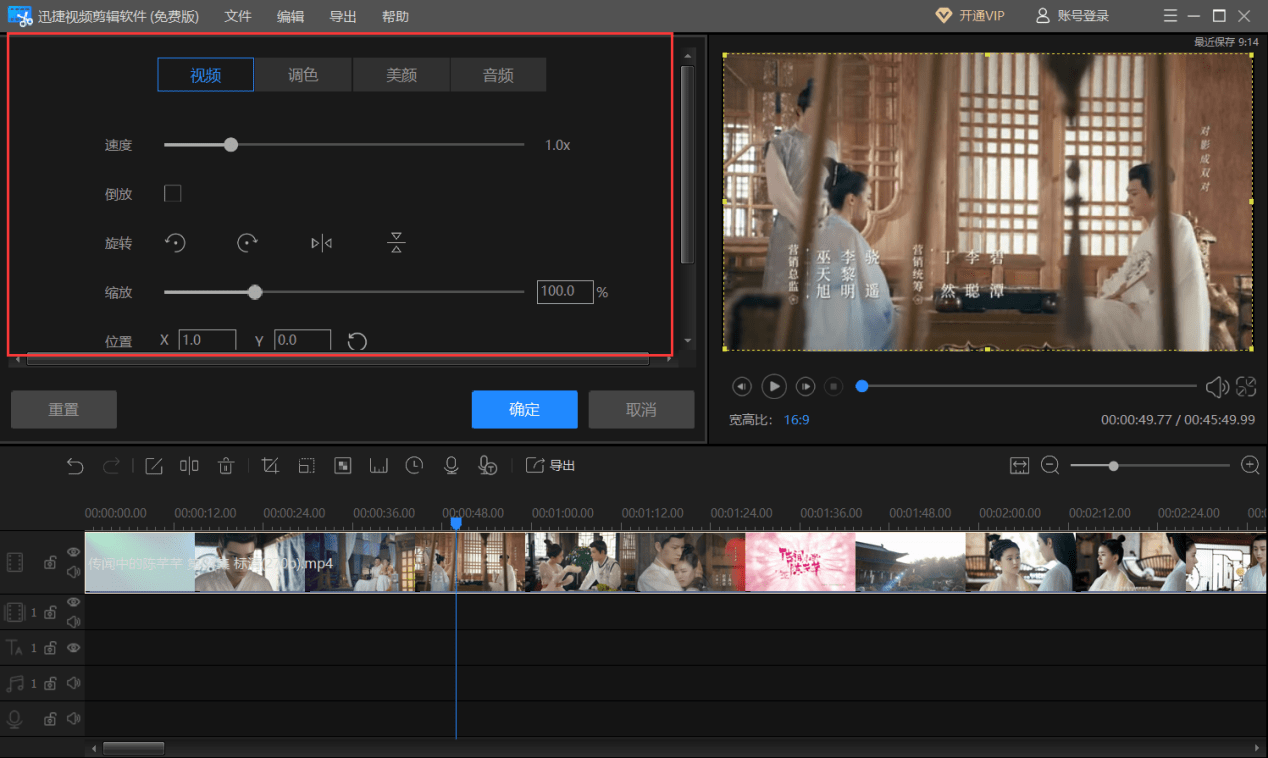Click the position Y input field
This screenshot has width=1268, height=758.
(x=303, y=340)
